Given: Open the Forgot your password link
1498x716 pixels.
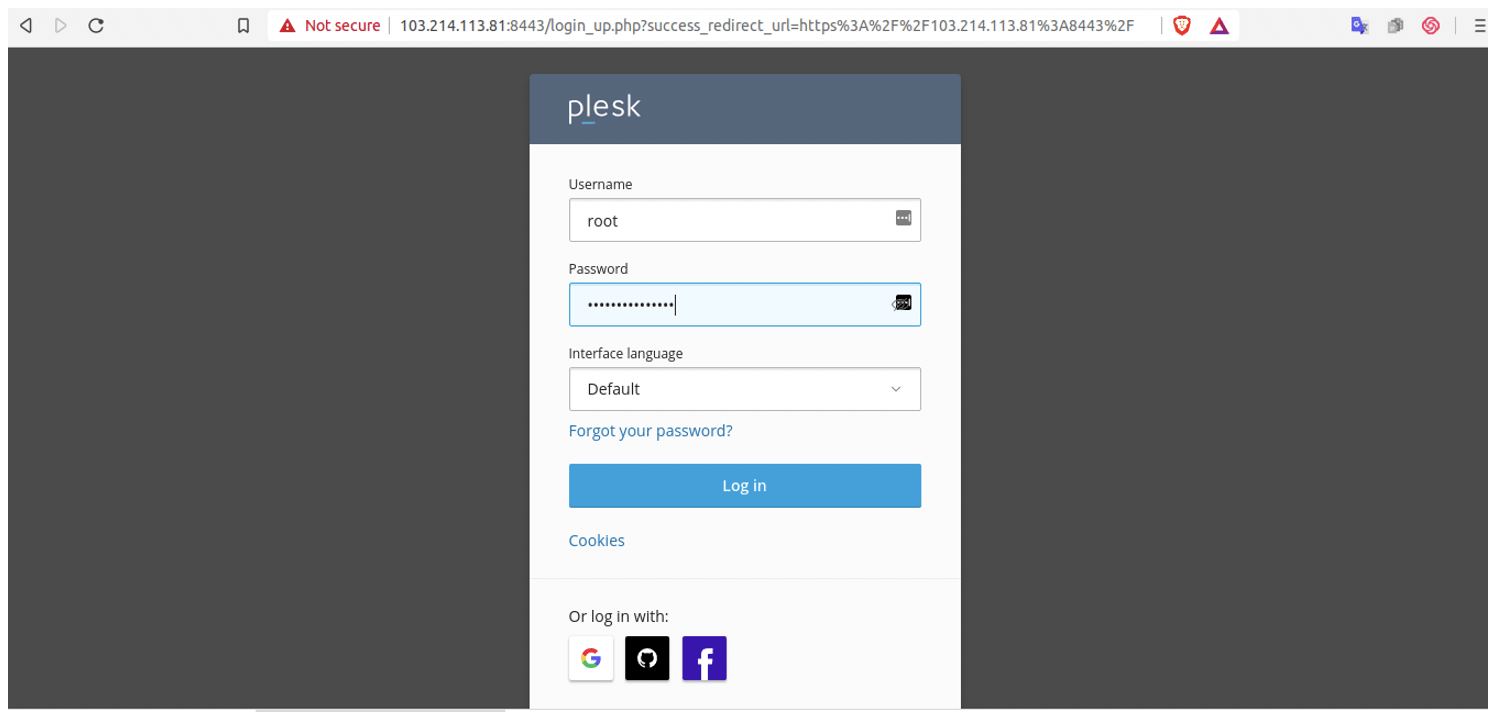Looking at the screenshot, I should click(650, 430).
